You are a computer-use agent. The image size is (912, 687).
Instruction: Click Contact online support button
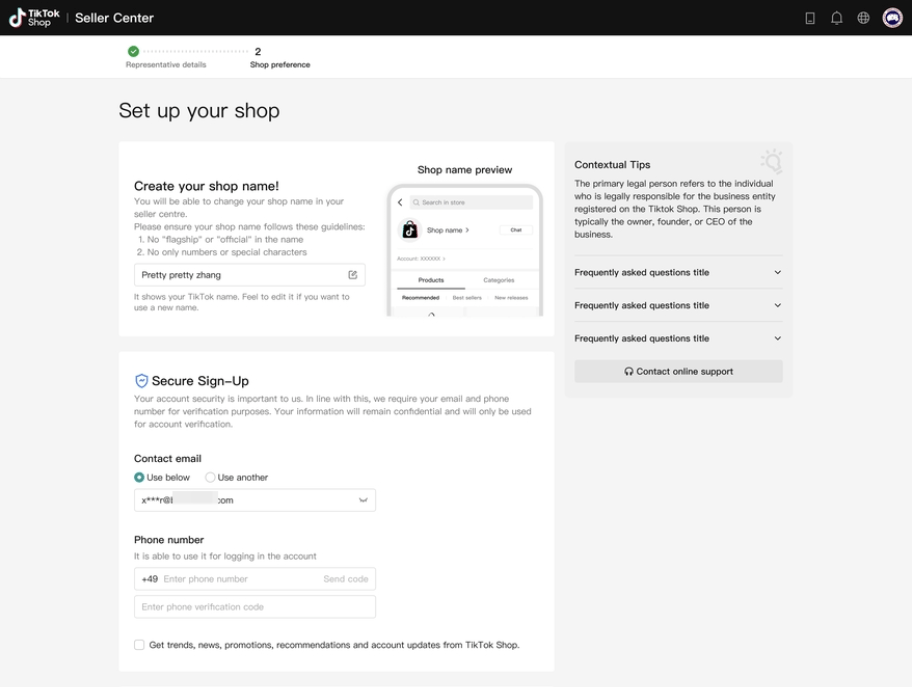pyautogui.click(x=678, y=371)
